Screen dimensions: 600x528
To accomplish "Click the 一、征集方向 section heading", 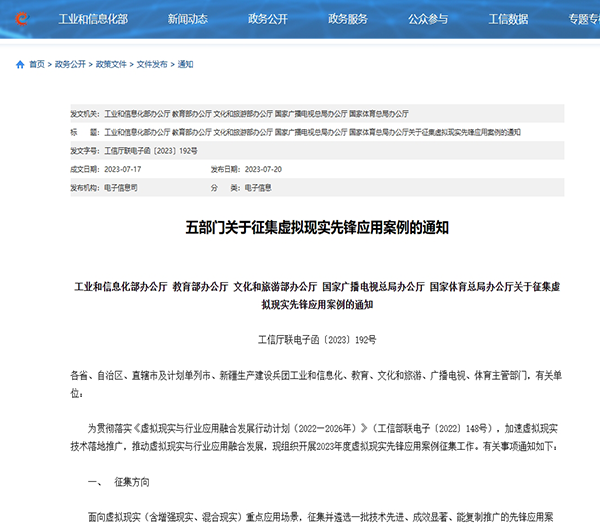I will point(122,482).
